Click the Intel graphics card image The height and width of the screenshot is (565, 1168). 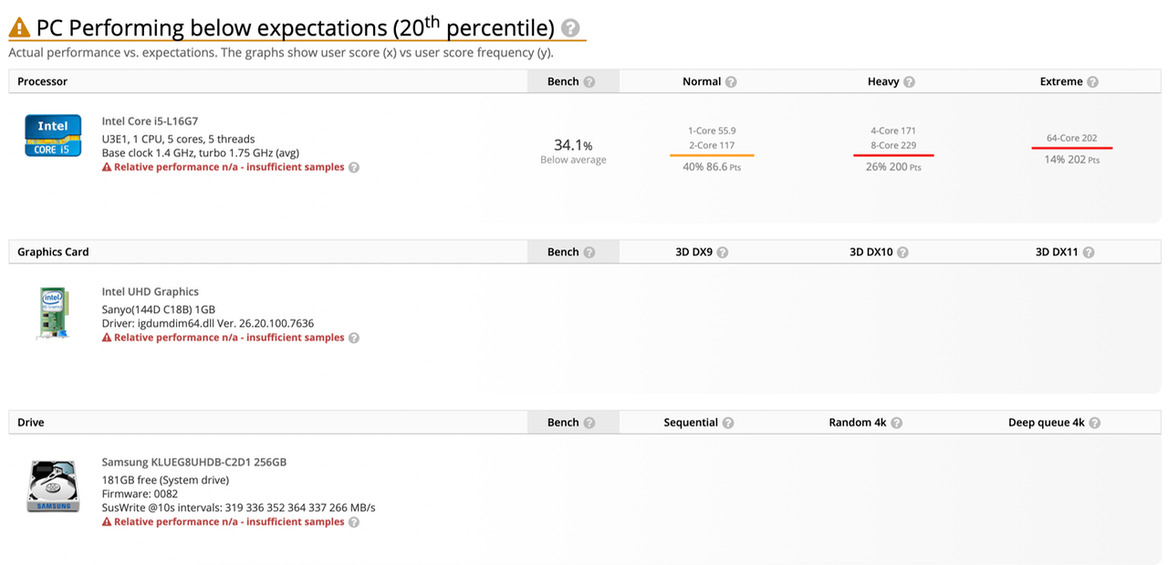[53, 313]
